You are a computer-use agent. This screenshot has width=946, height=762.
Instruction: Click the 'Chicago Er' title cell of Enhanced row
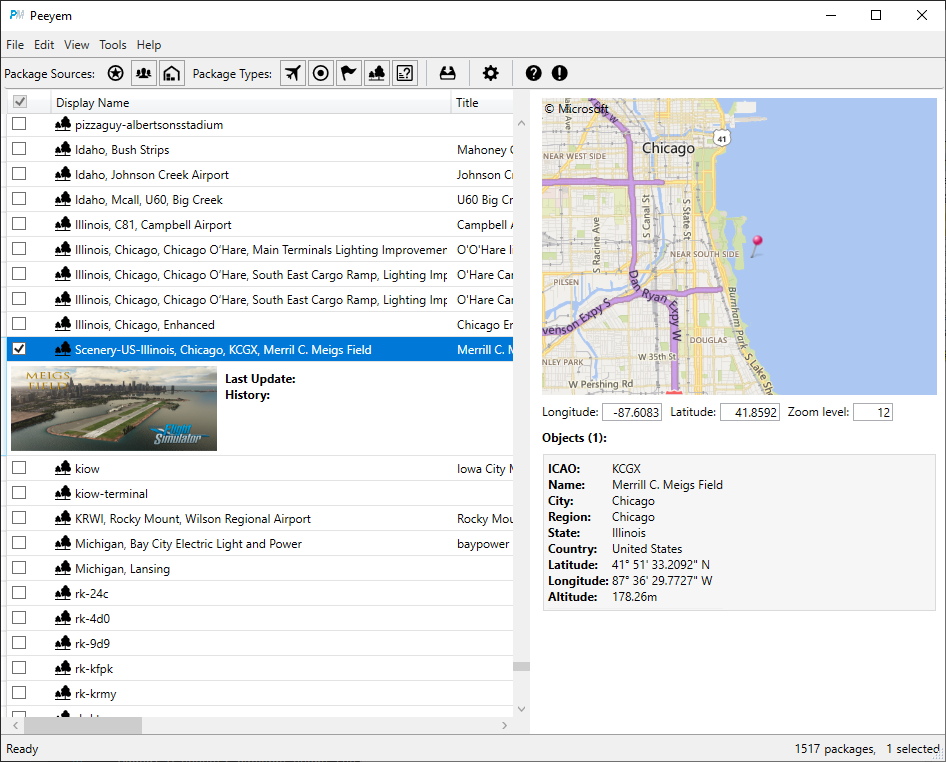point(485,325)
